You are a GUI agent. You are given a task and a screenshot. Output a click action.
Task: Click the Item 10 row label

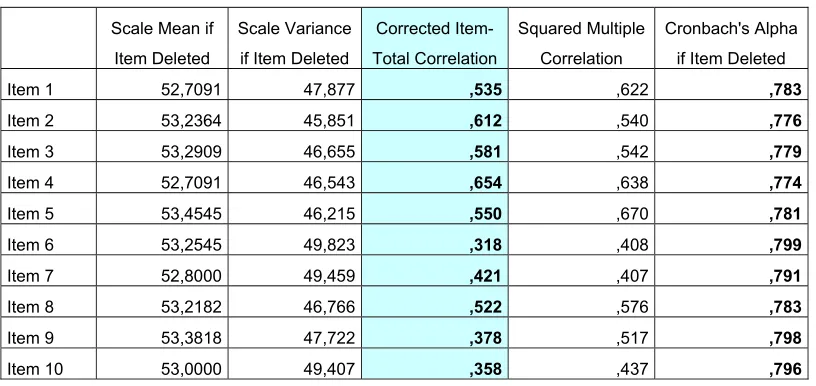tap(35, 370)
